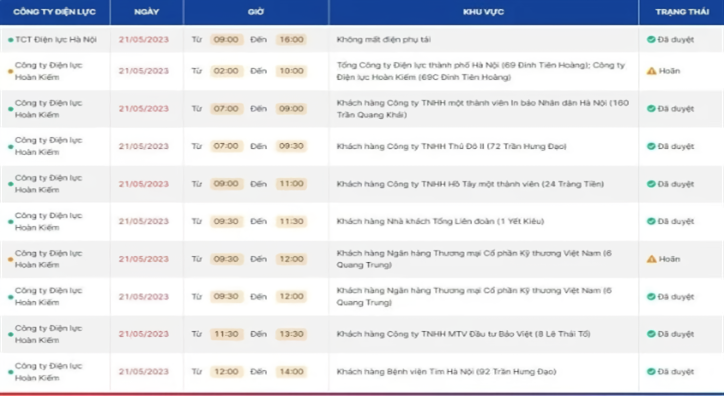
Task: Click the 02:00 start time chip
Action: 226,71
